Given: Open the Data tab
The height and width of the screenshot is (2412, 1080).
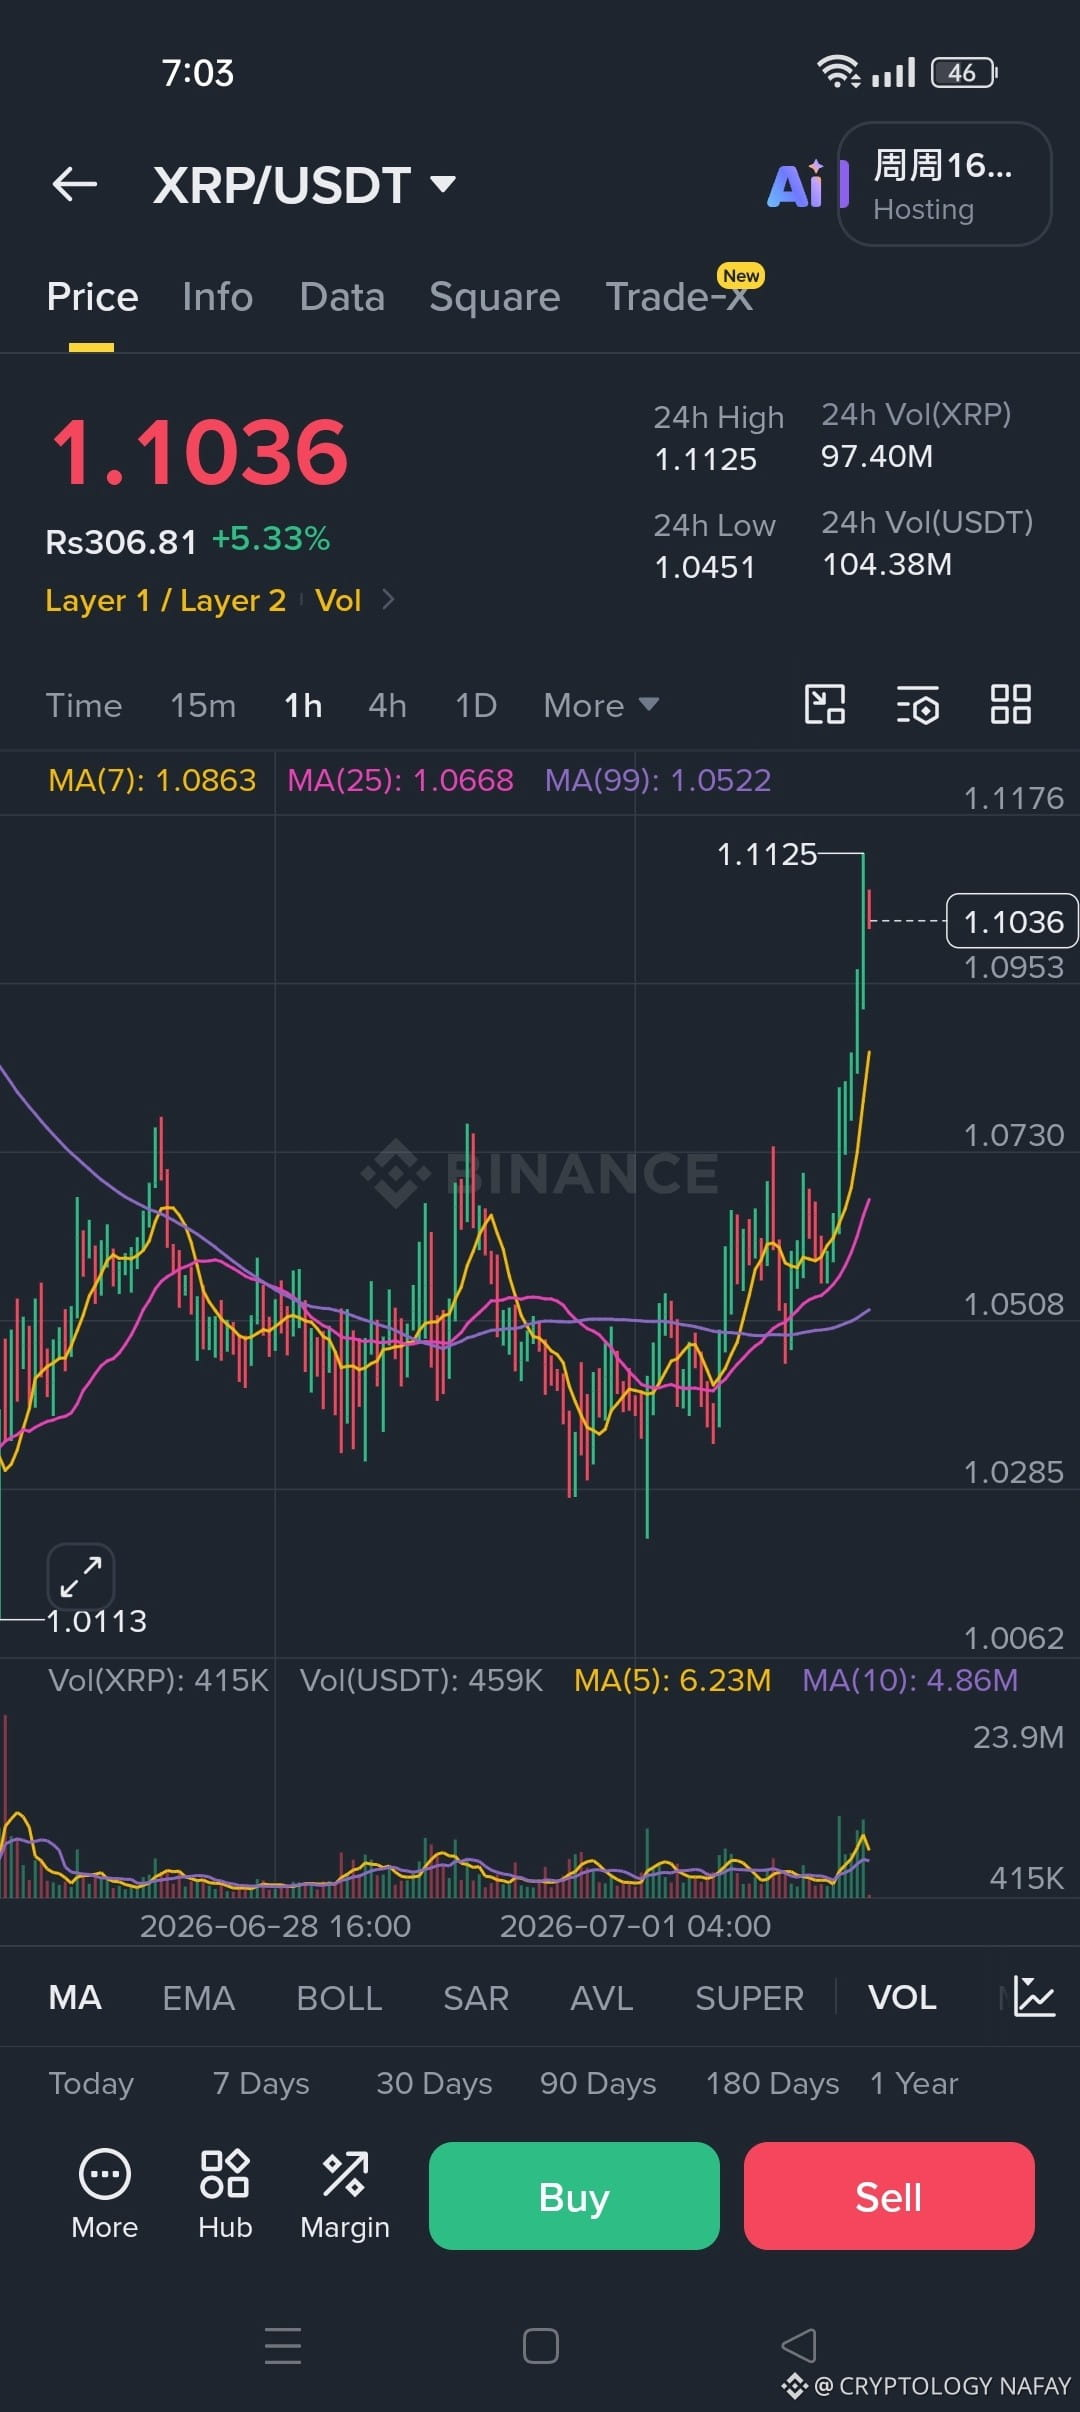Looking at the screenshot, I should coord(342,297).
